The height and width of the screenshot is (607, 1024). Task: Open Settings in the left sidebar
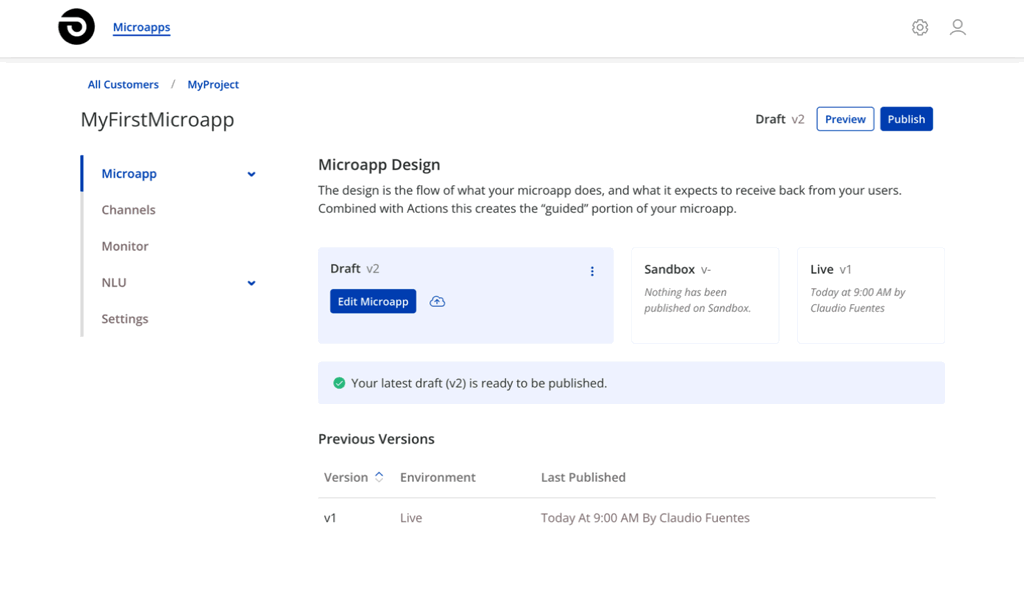pyautogui.click(x=125, y=319)
